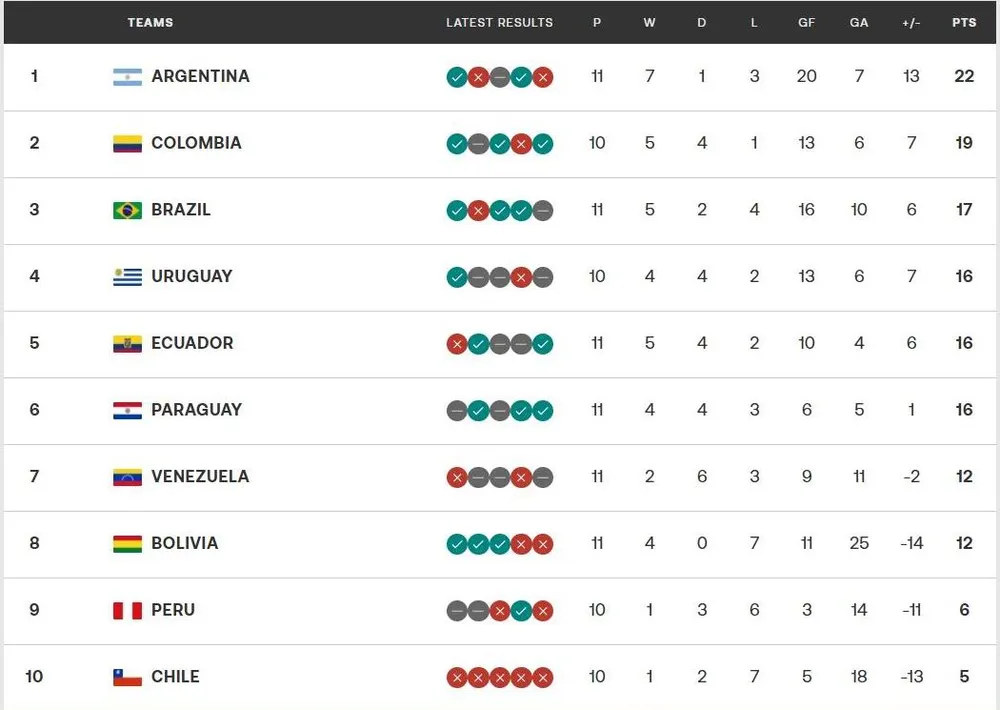
Task: Click the Ecuador flag icon
Action: [x=128, y=343]
